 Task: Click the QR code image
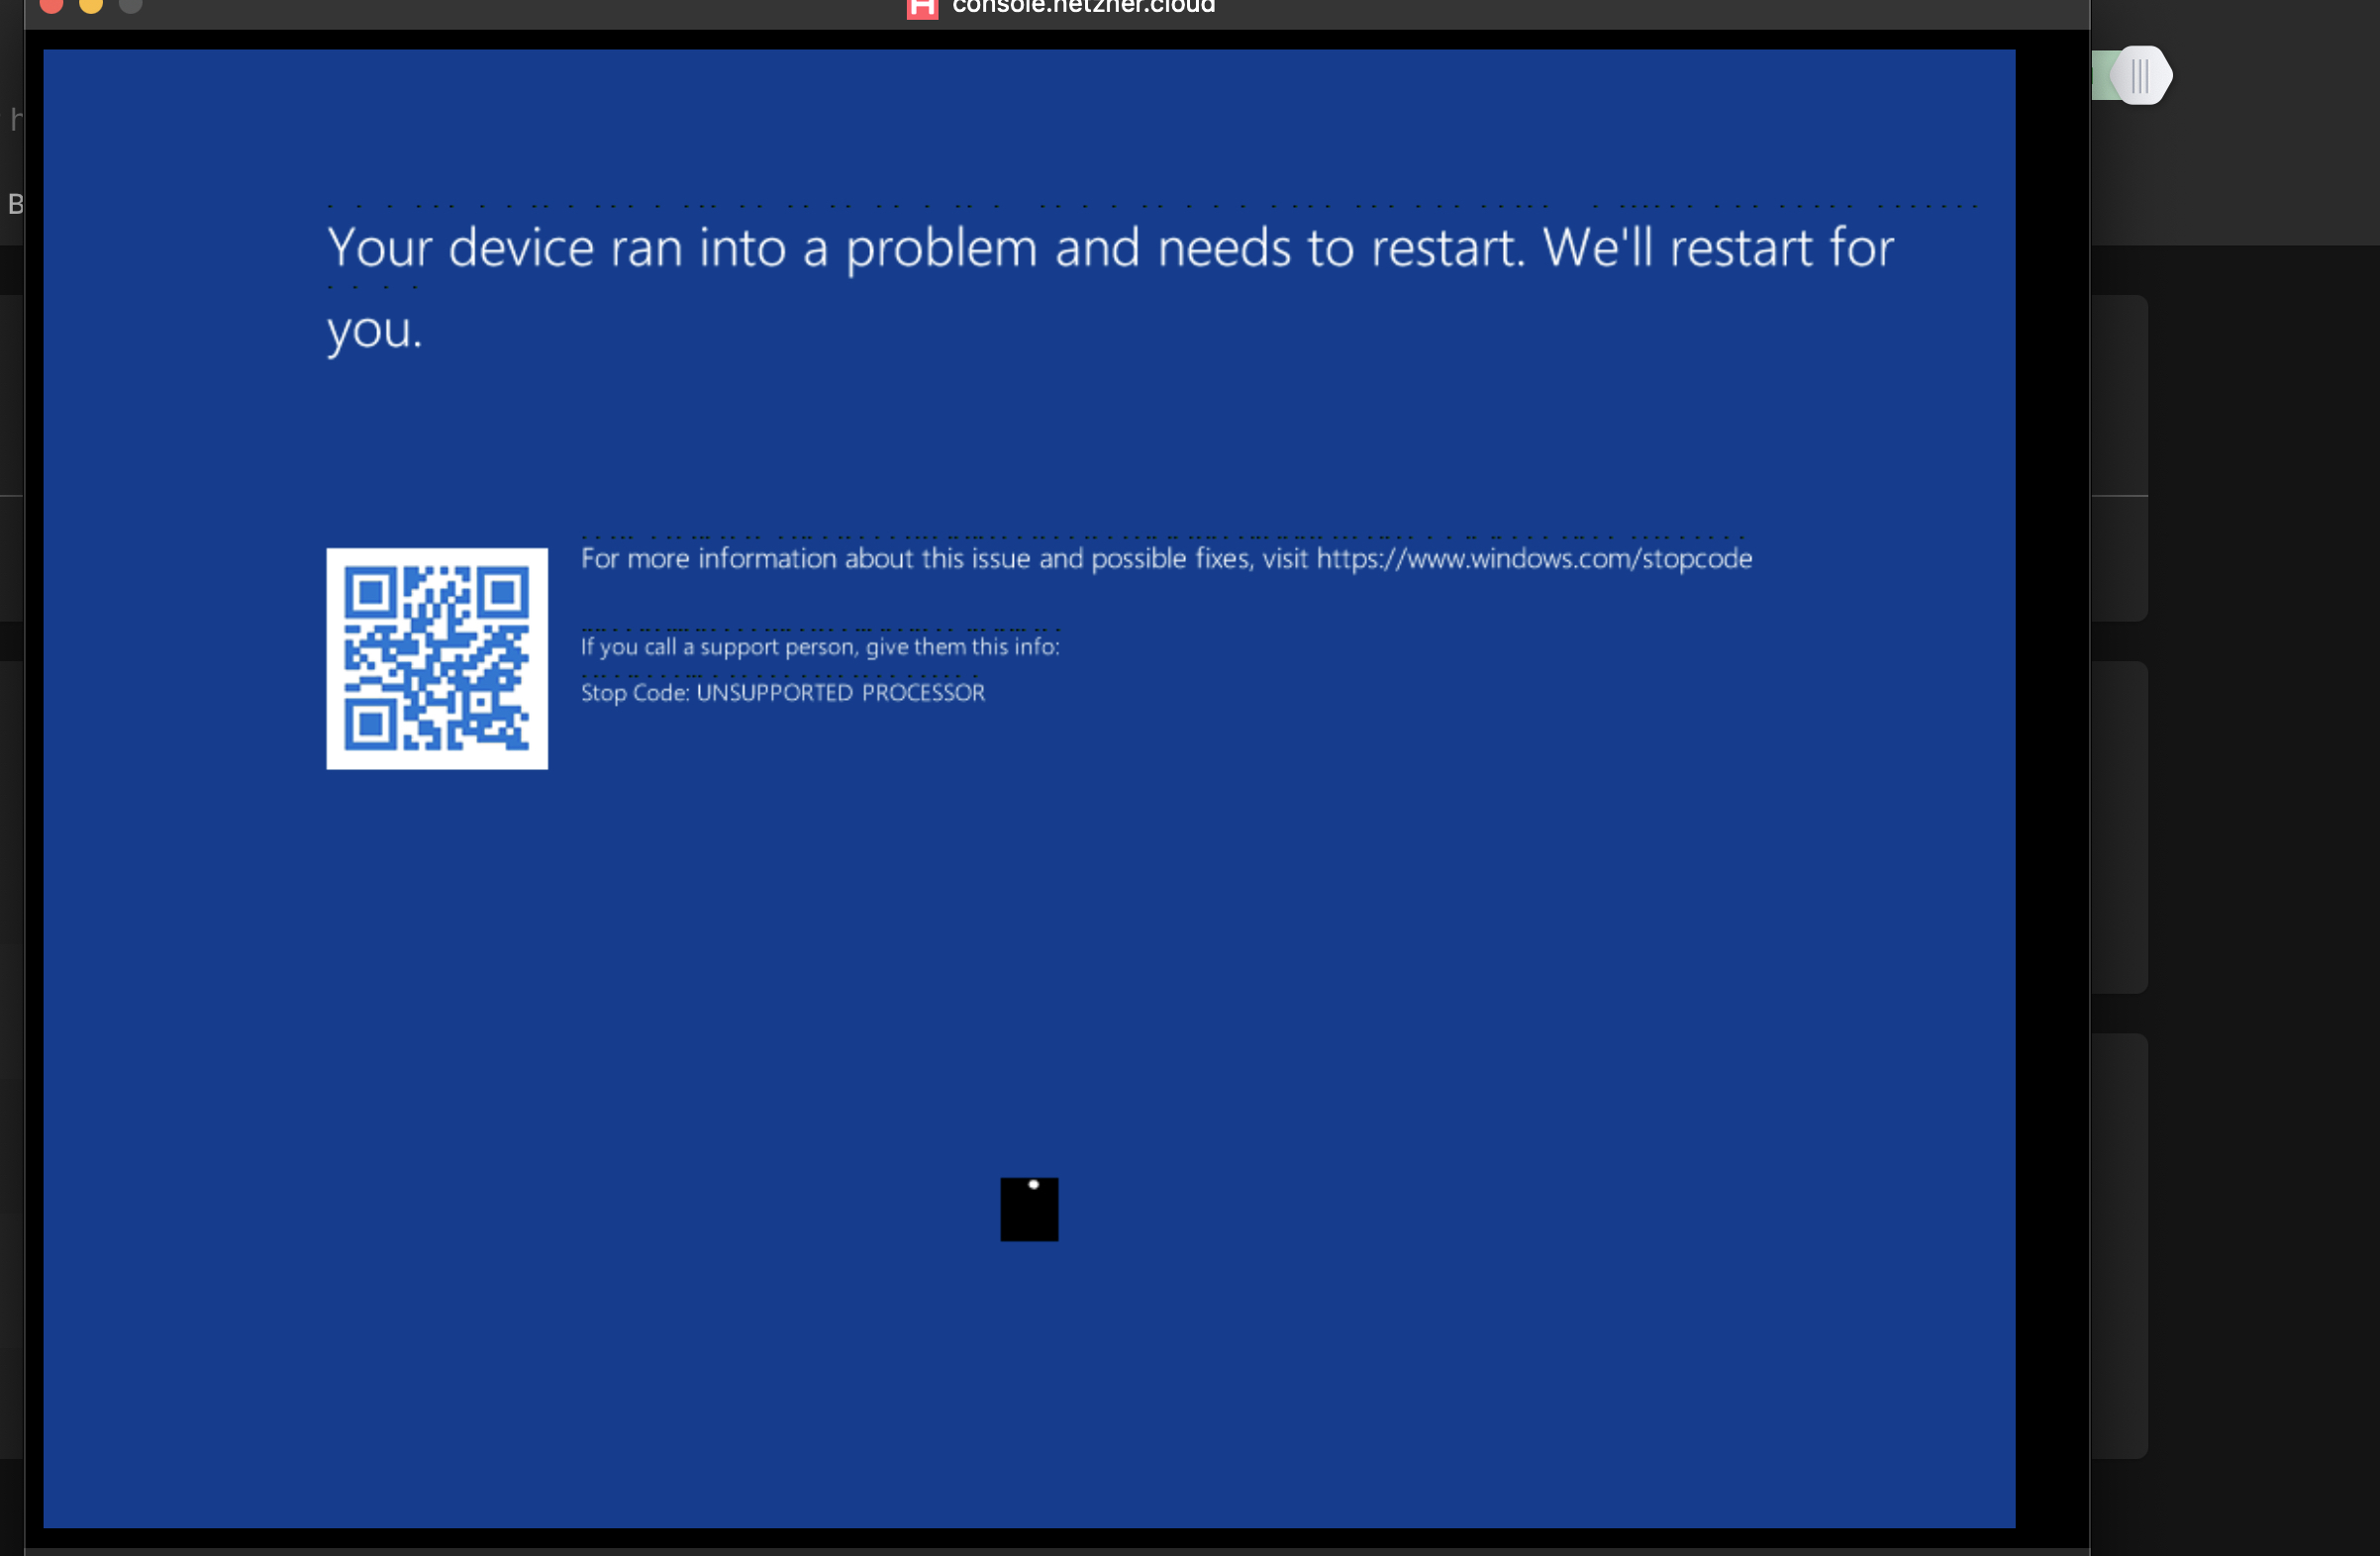pyautogui.click(x=437, y=658)
